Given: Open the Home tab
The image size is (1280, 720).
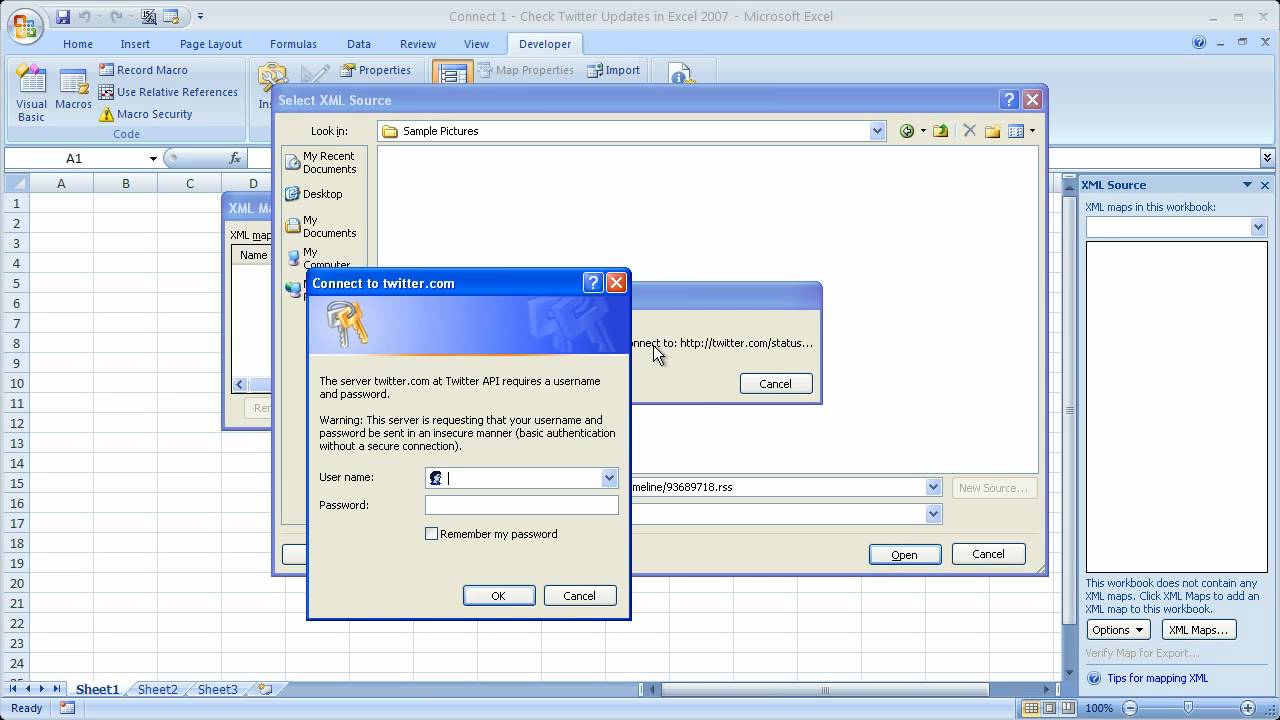Looking at the screenshot, I should point(78,44).
